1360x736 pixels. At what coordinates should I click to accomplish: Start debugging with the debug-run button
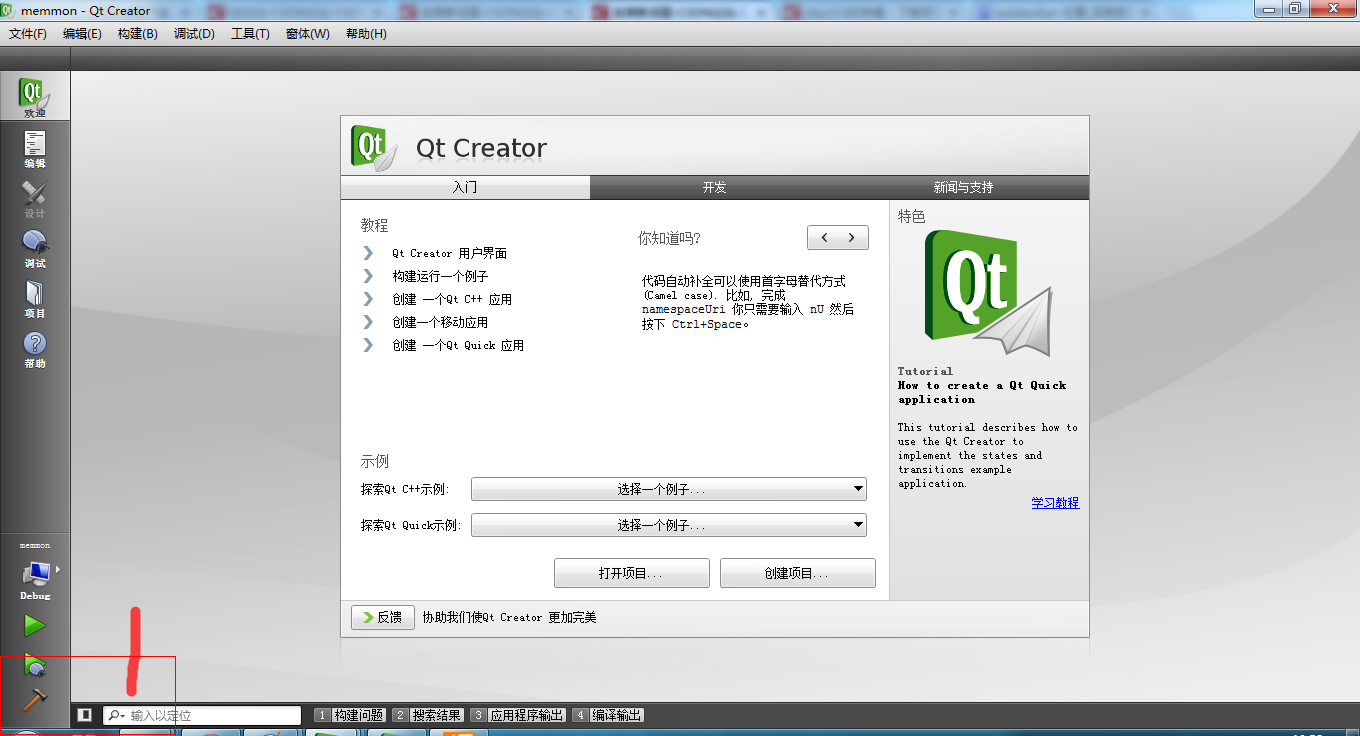pos(35,664)
